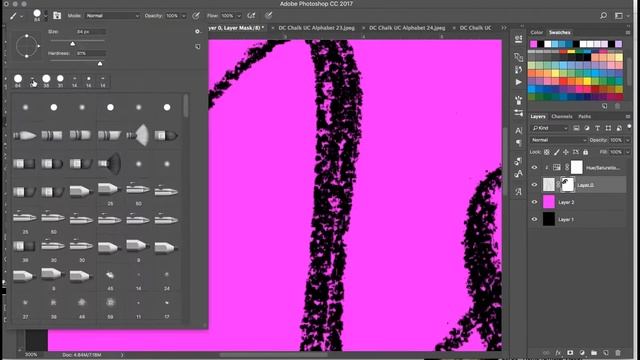Select recent brush sized 31
Screen dimensions: 640x360
point(60,80)
